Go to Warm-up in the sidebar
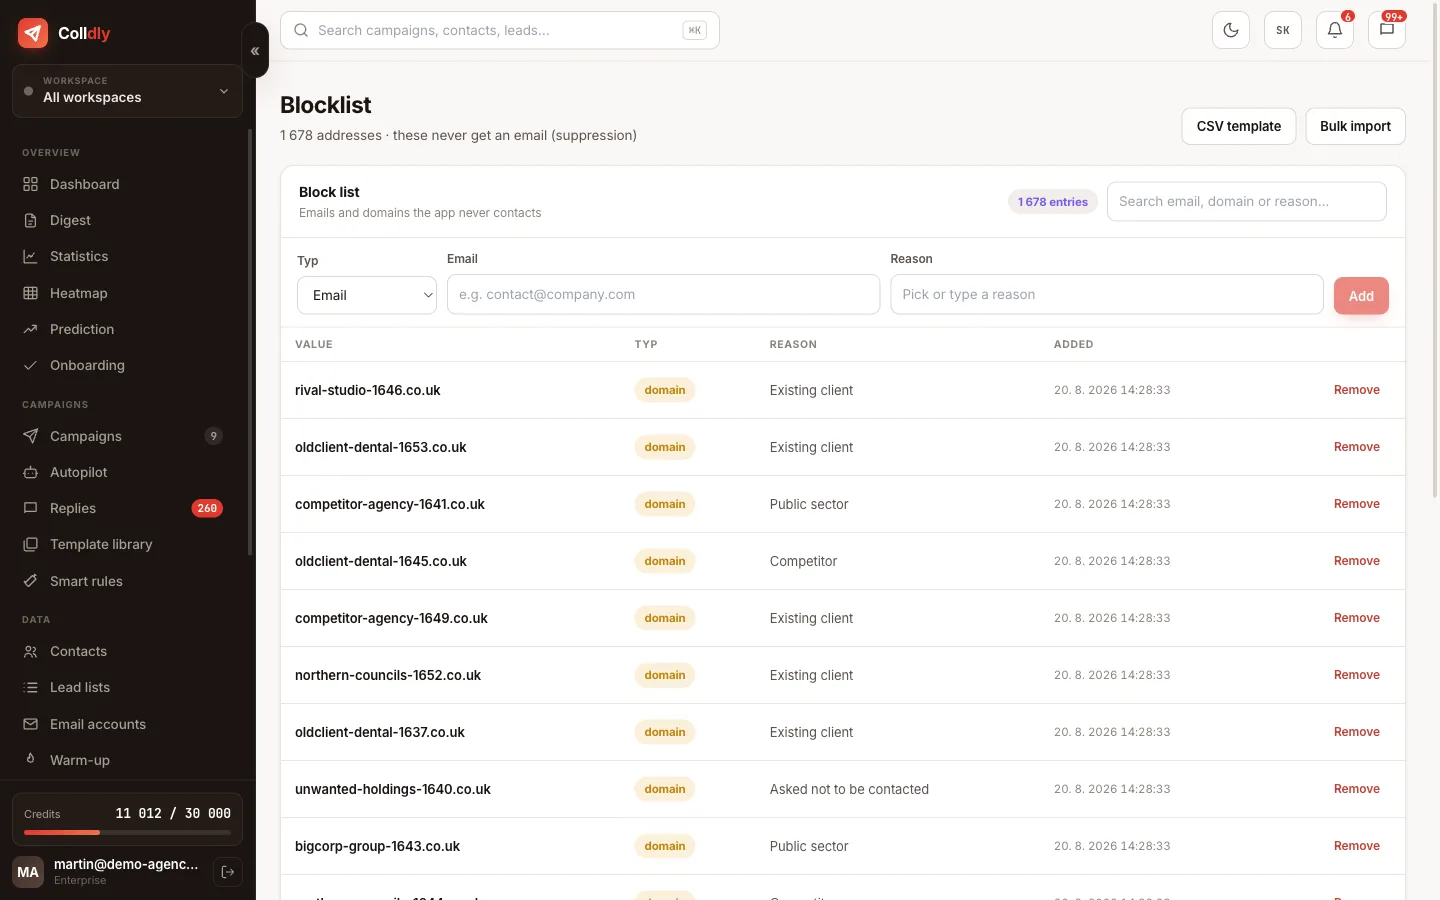 pyautogui.click(x=127, y=760)
